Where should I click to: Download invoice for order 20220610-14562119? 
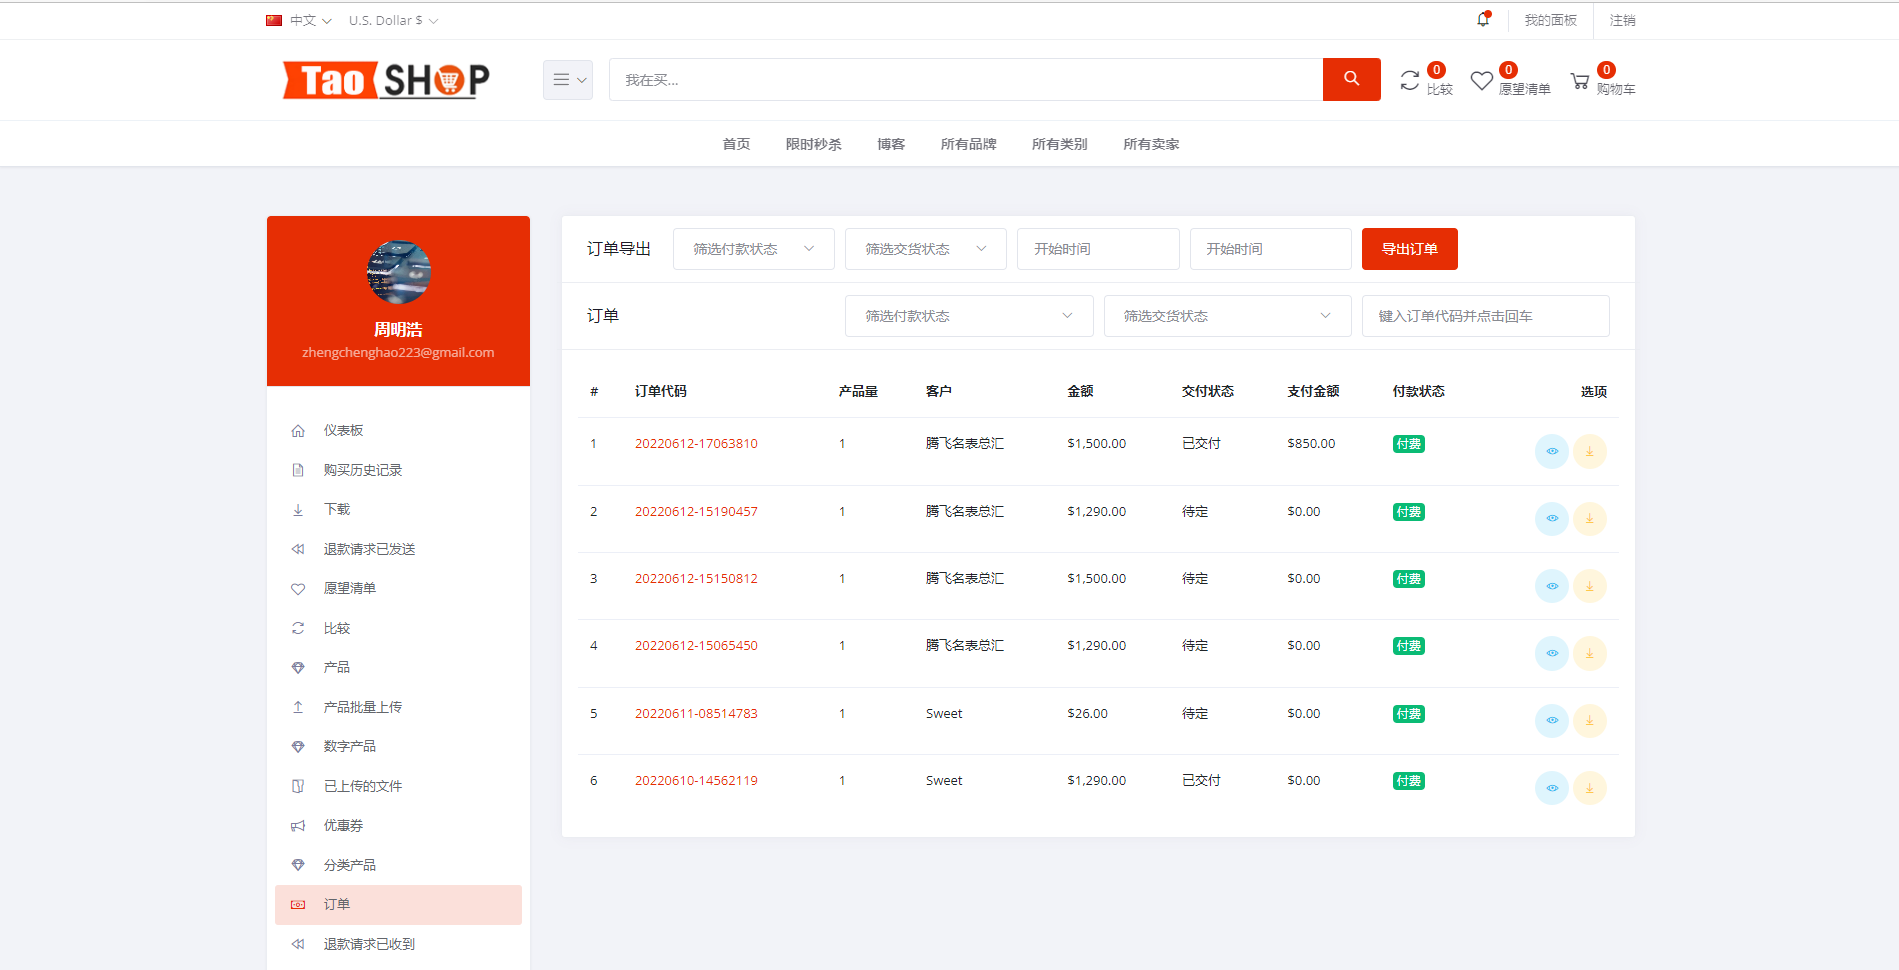pyautogui.click(x=1590, y=788)
